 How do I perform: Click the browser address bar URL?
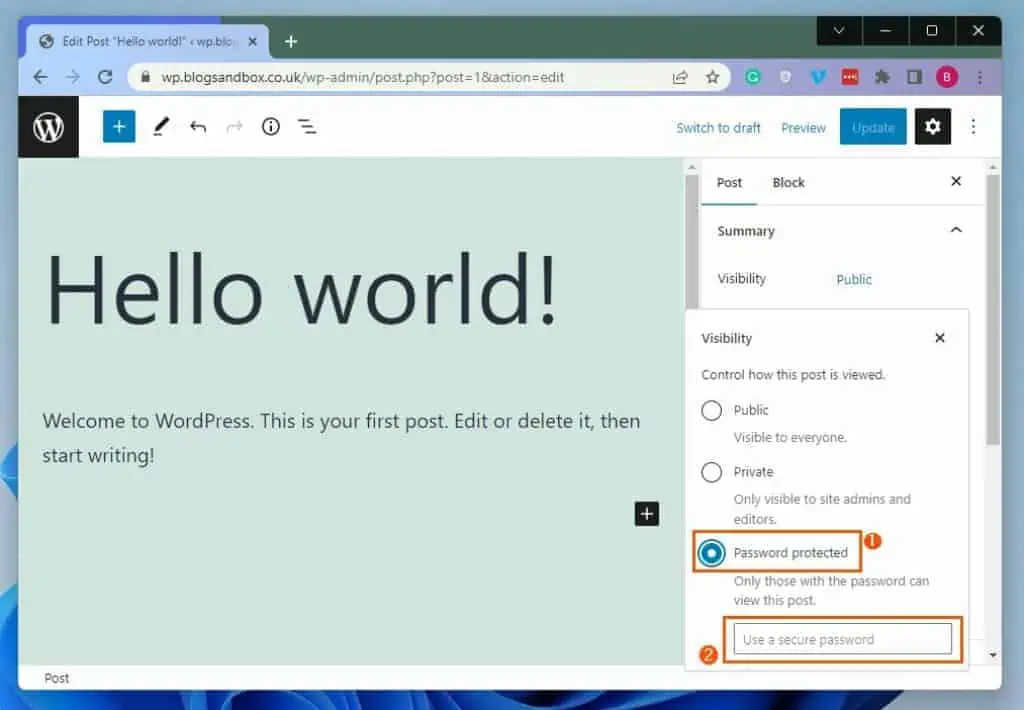362,77
